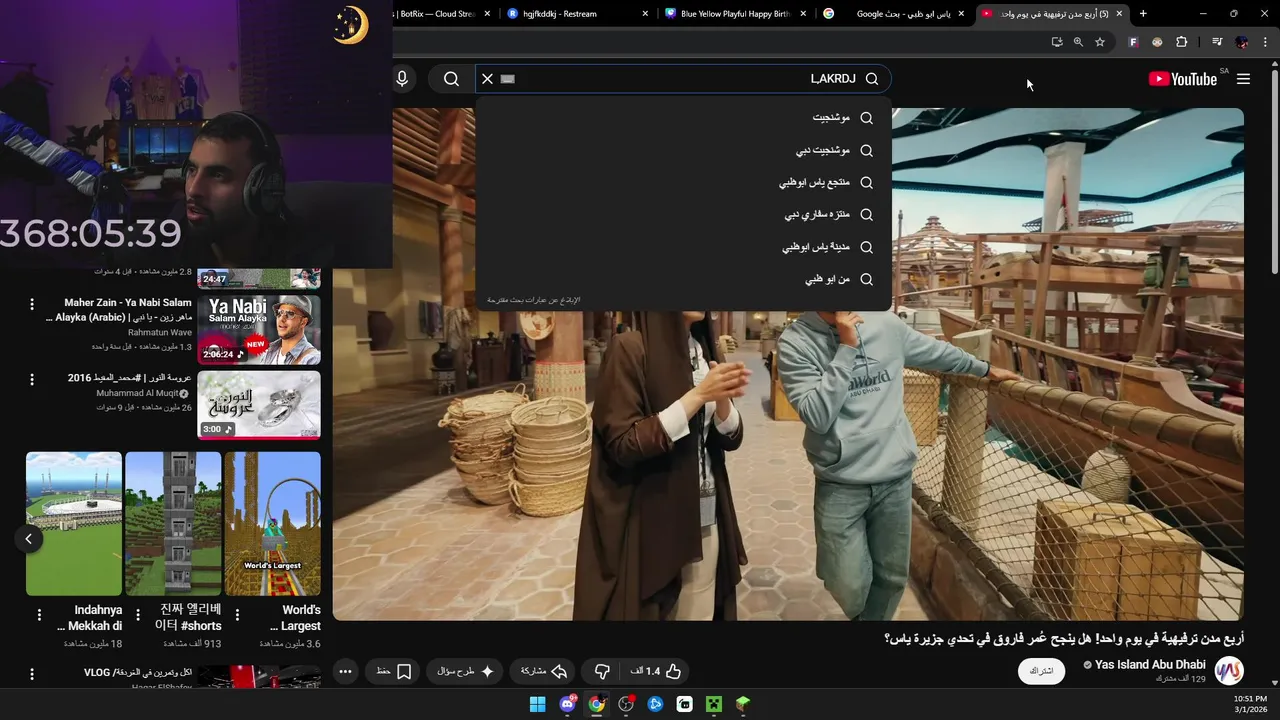Image resolution: width=1280 pixels, height=720 pixels.
Task: Open the elevator 엘리베이터 shorts thumbnail
Action: pos(173,524)
